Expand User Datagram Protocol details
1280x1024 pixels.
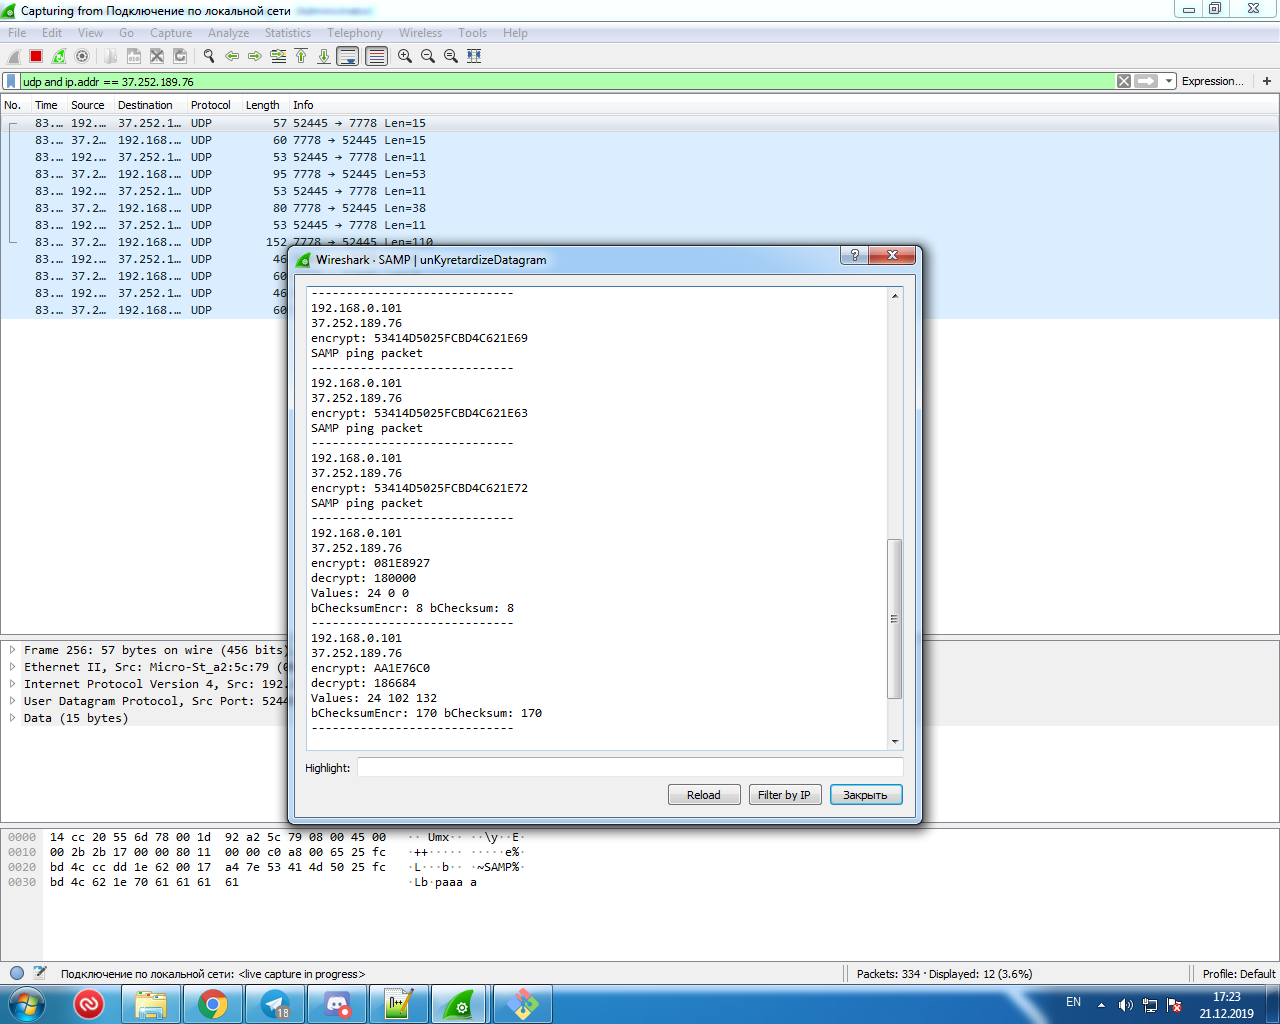tap(12, 701)
